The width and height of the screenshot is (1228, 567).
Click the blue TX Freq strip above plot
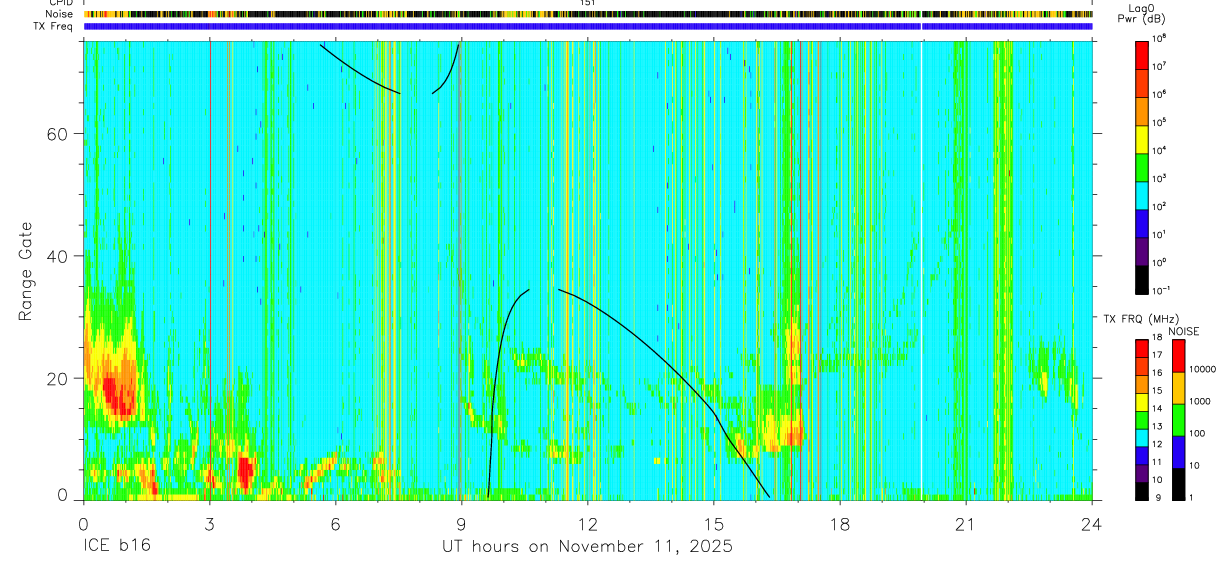(x=588, y=26)
